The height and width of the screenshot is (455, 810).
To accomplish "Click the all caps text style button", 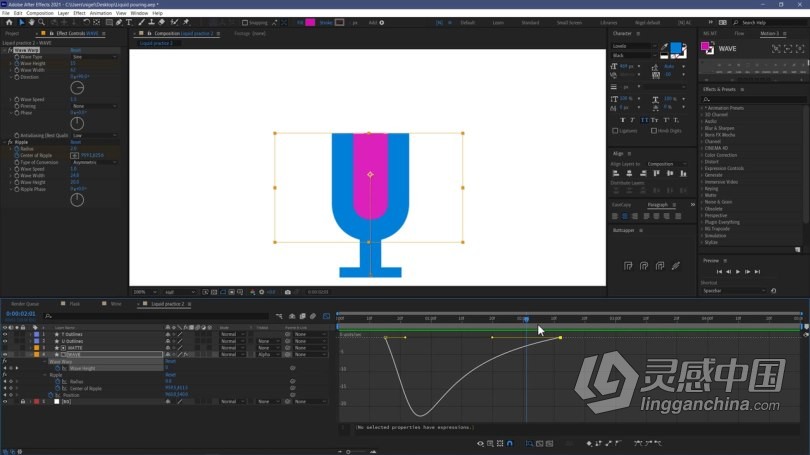I will (644, 120).
